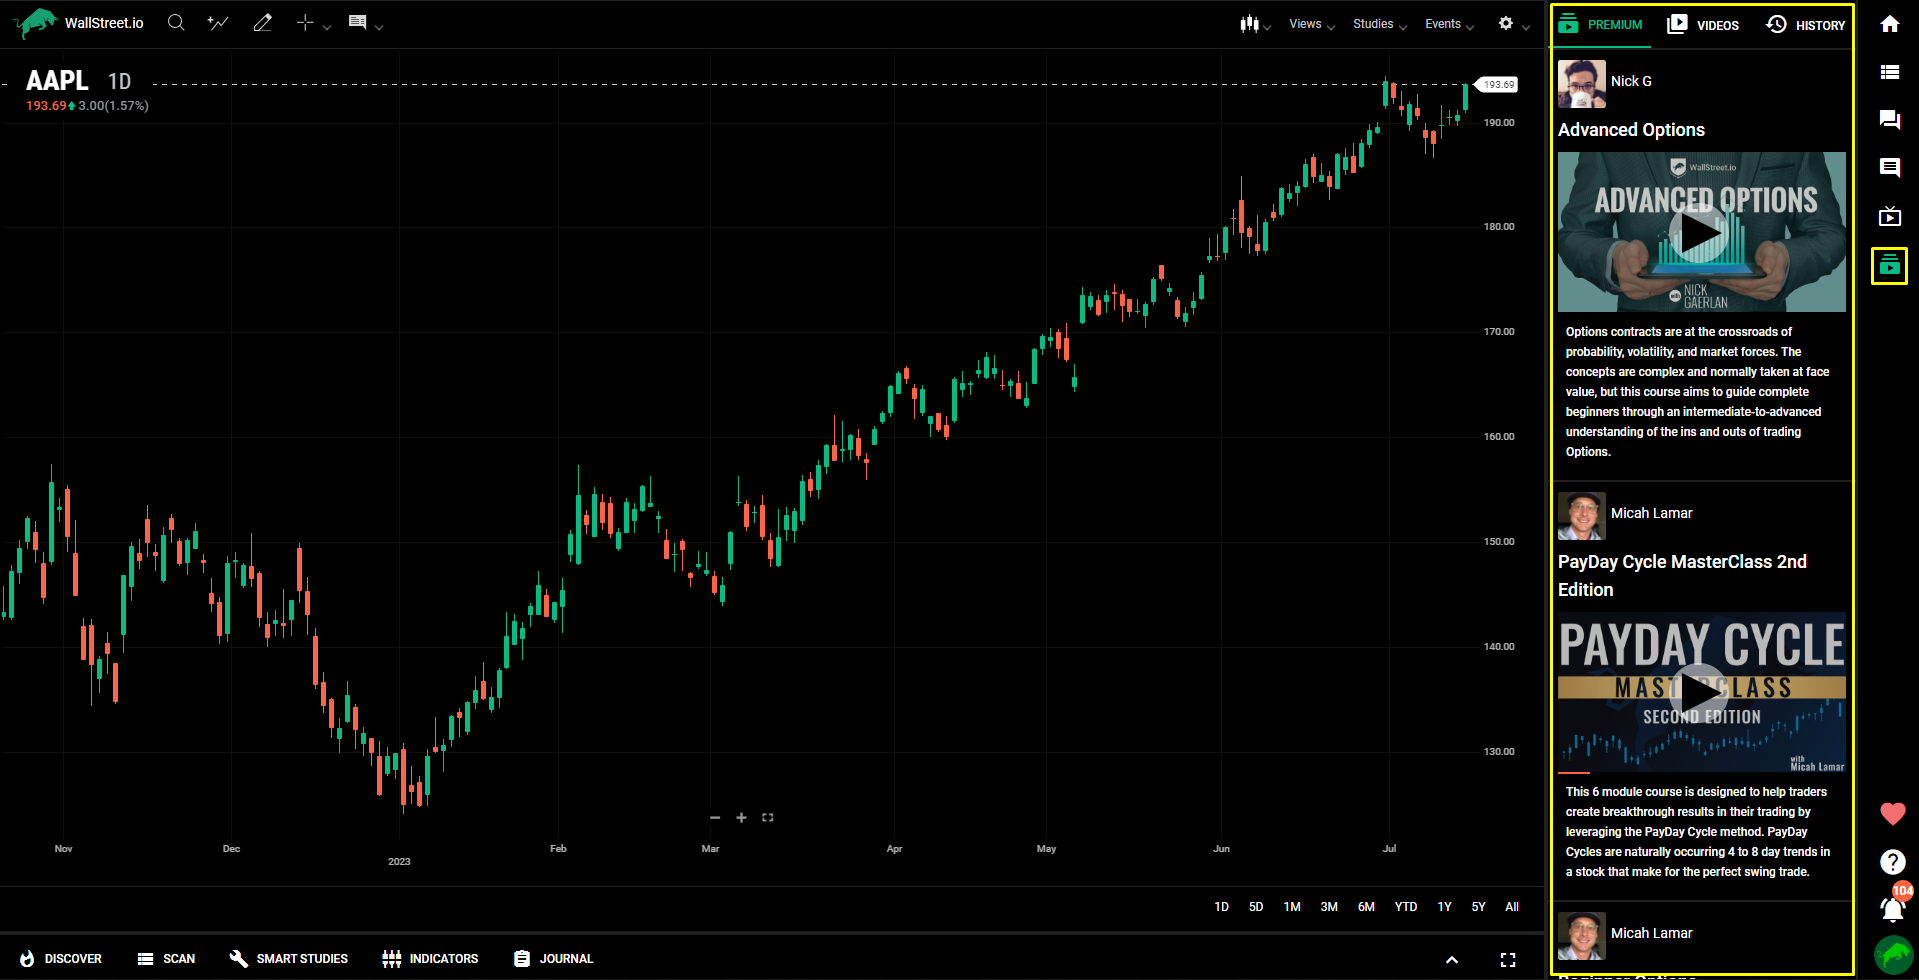This screenshot has height=980, width=1919.
Task: Expand chart type dropdown arrow
Action: [x=1267, y=27]
